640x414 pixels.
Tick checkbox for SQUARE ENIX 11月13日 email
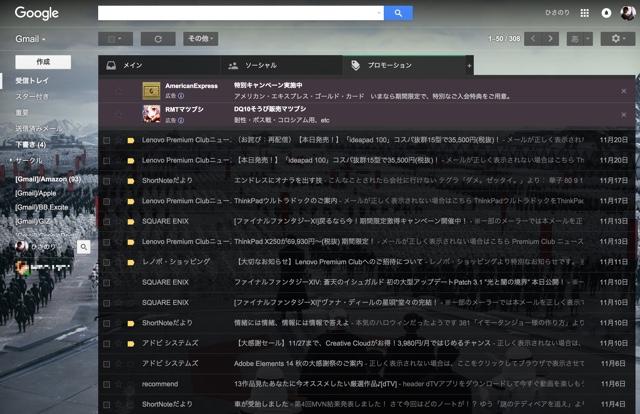(107, 222)
